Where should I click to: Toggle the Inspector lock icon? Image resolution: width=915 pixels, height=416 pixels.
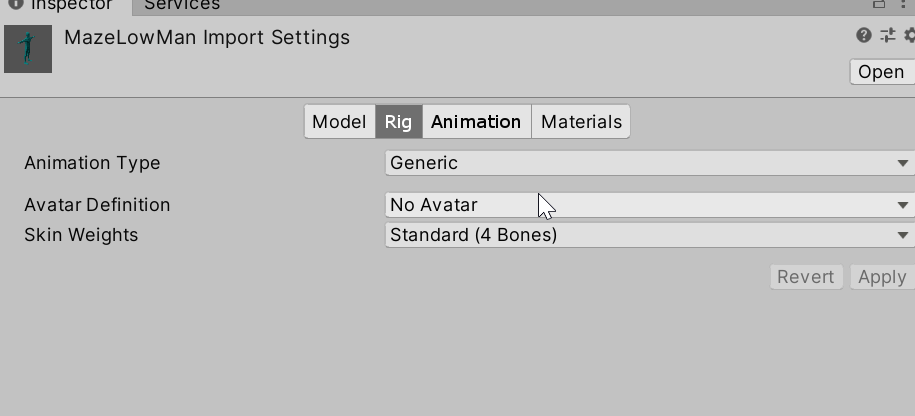click(x=880, y=4)
